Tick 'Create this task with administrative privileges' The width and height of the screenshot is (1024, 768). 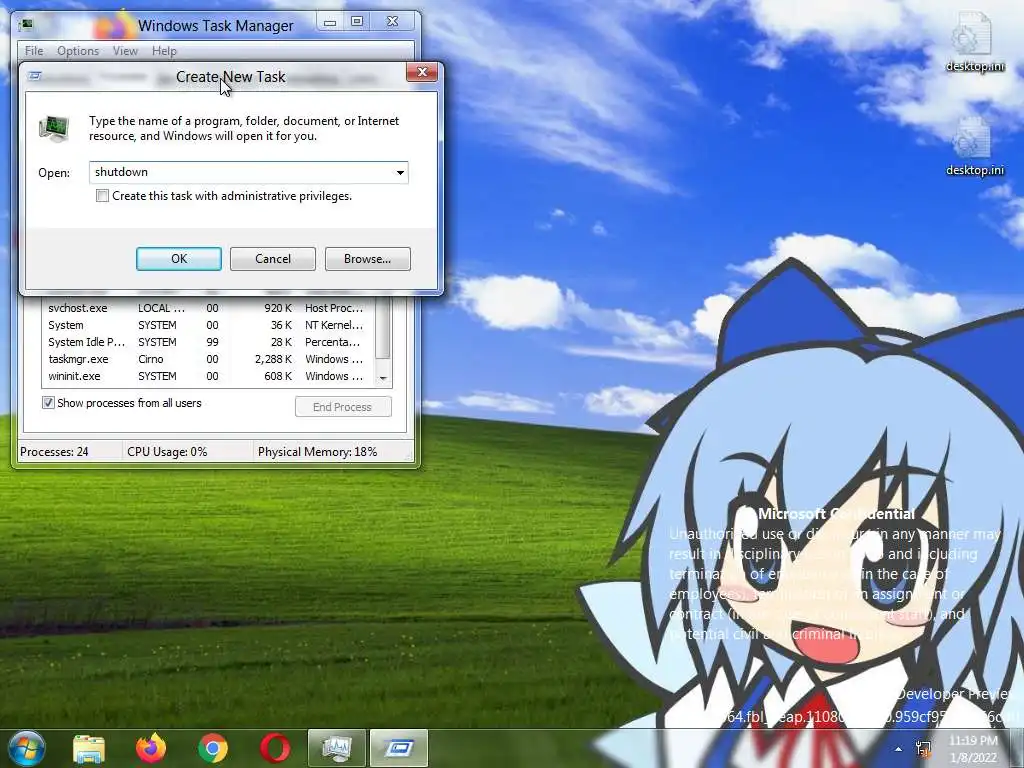(103, 196)
